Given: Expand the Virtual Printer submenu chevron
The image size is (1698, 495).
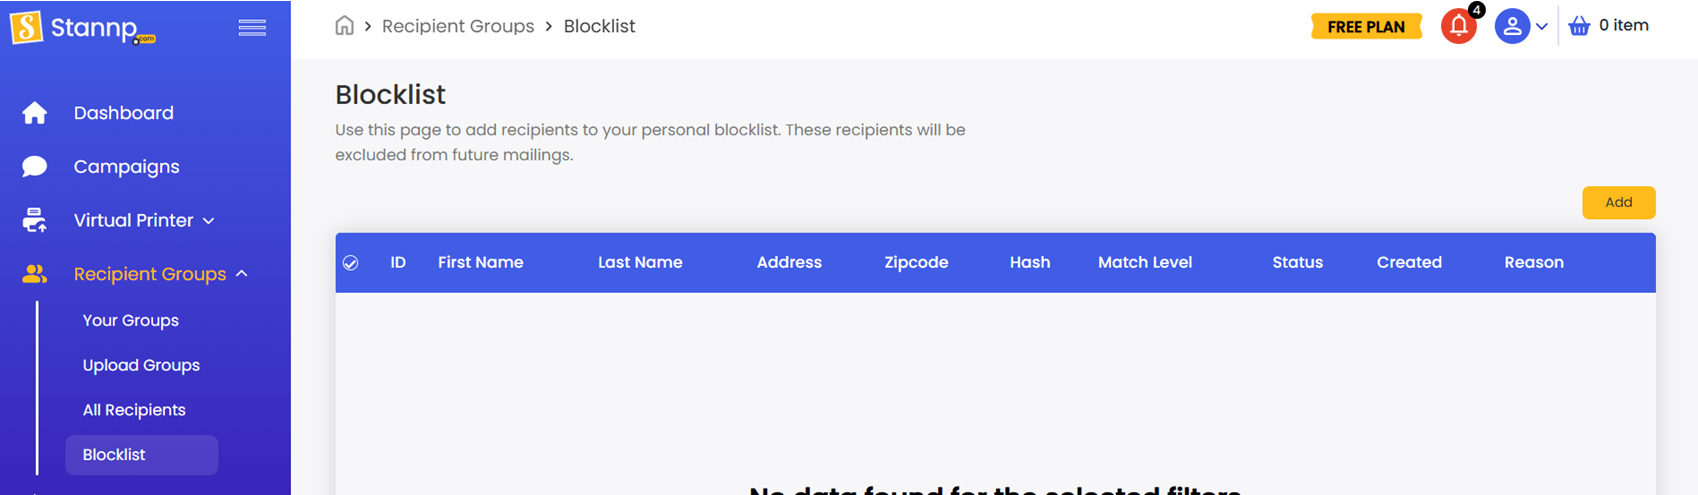Looking at the screenshot, I should tap(209, 221).
